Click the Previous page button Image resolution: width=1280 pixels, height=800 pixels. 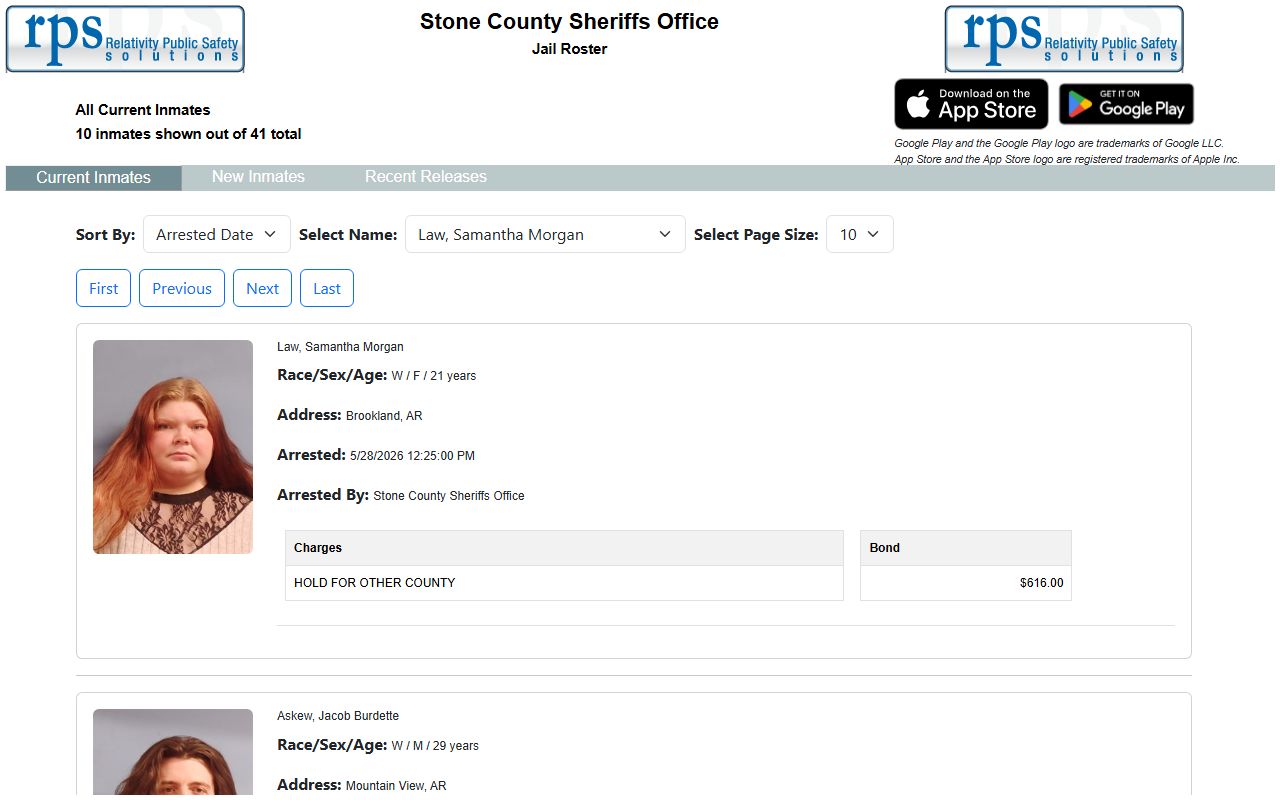tap(182, 288)
